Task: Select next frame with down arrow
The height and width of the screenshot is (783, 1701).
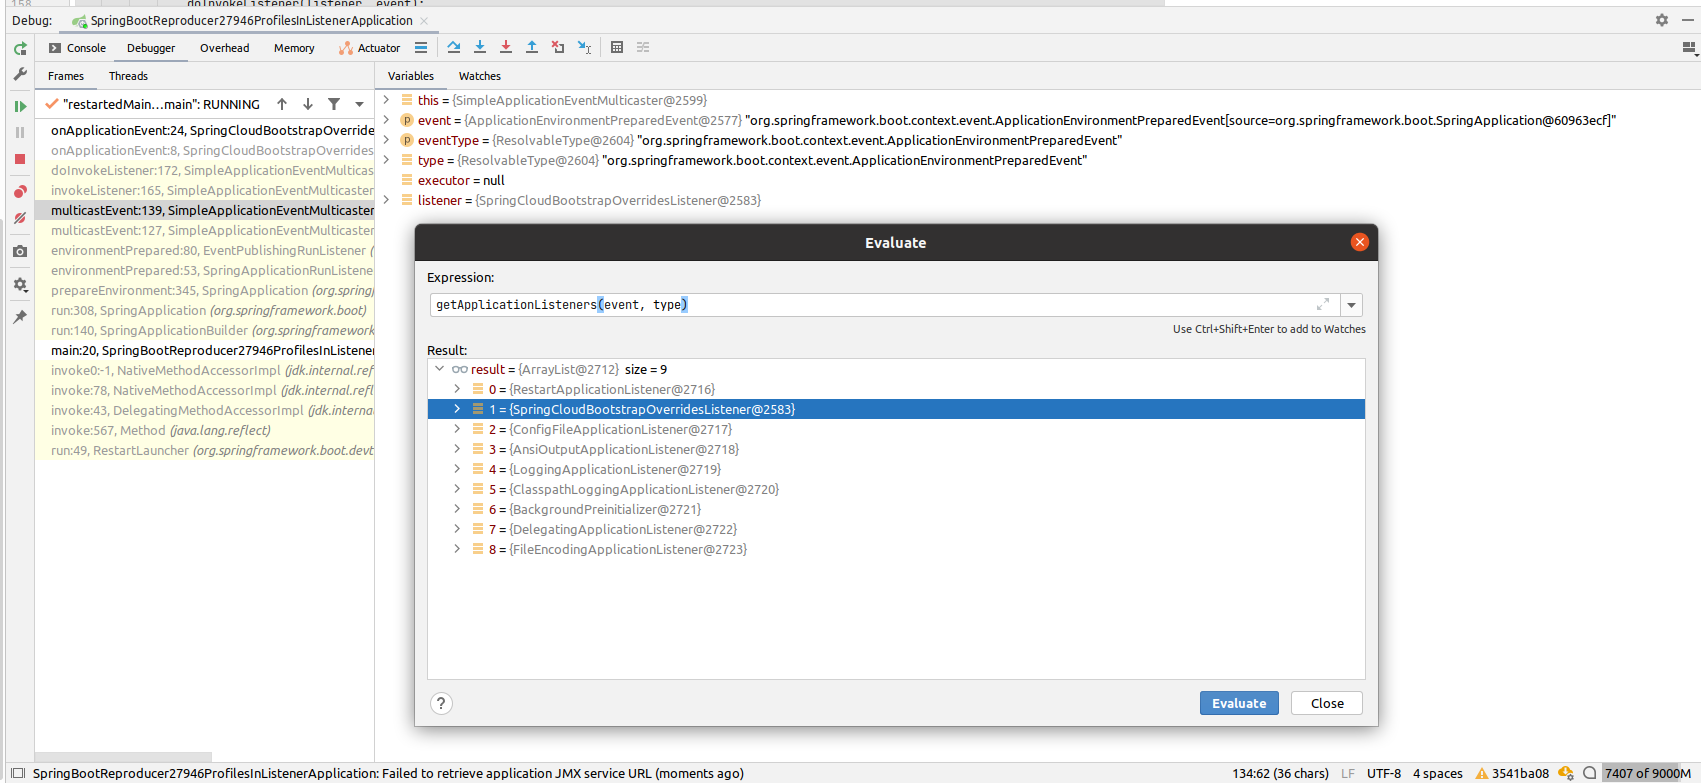Action: tap(308, 104)
